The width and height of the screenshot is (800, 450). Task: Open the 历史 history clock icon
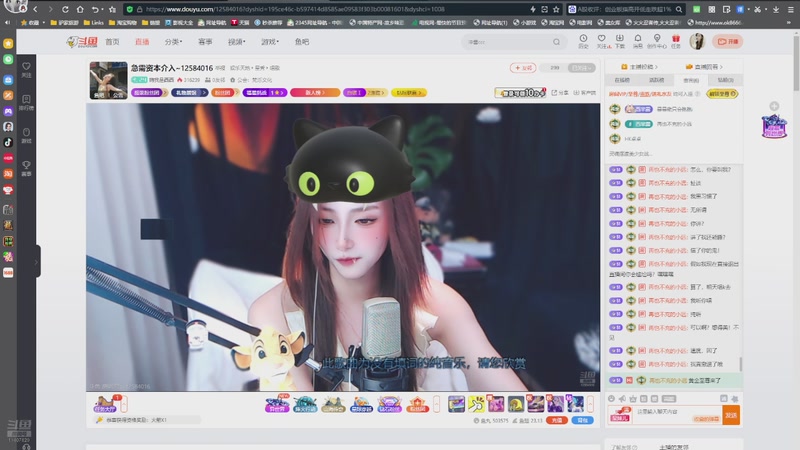coord(583,39)
